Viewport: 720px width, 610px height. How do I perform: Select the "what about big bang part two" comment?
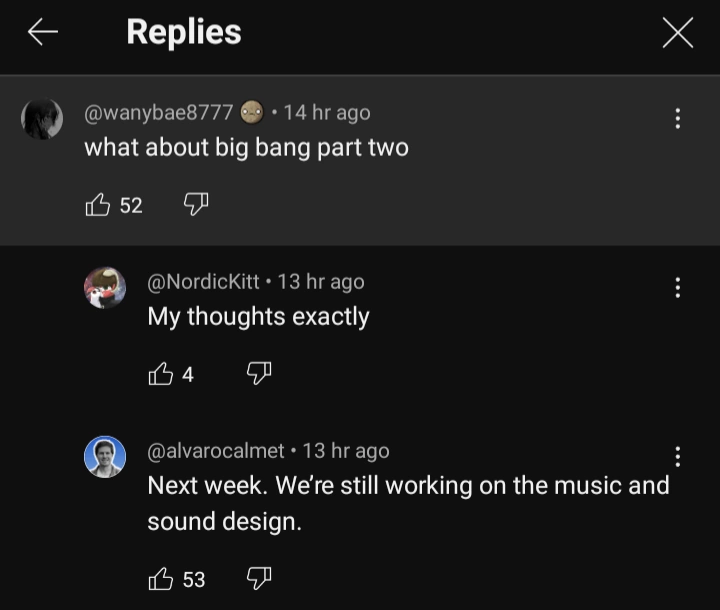(246, 148)
